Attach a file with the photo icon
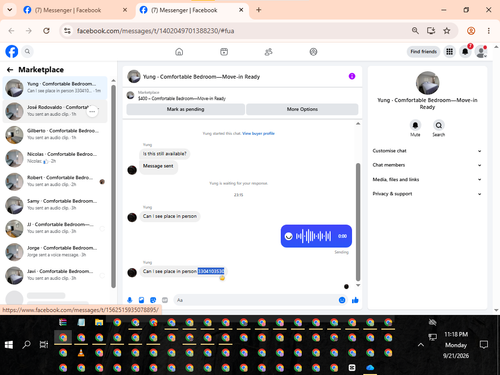500x375 pixels. [x=141, y=300]
